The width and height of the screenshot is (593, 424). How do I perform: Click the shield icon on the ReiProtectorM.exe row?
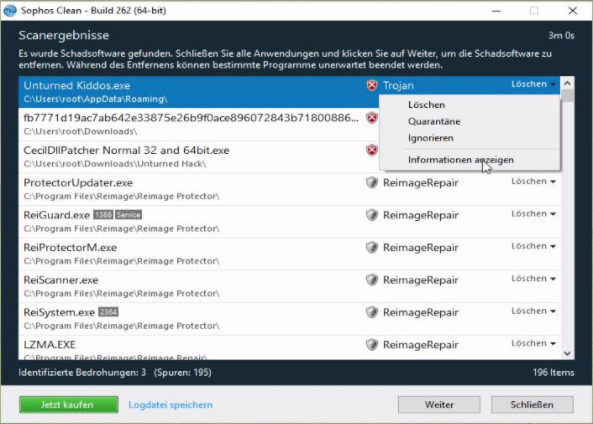tap(372, 247)
